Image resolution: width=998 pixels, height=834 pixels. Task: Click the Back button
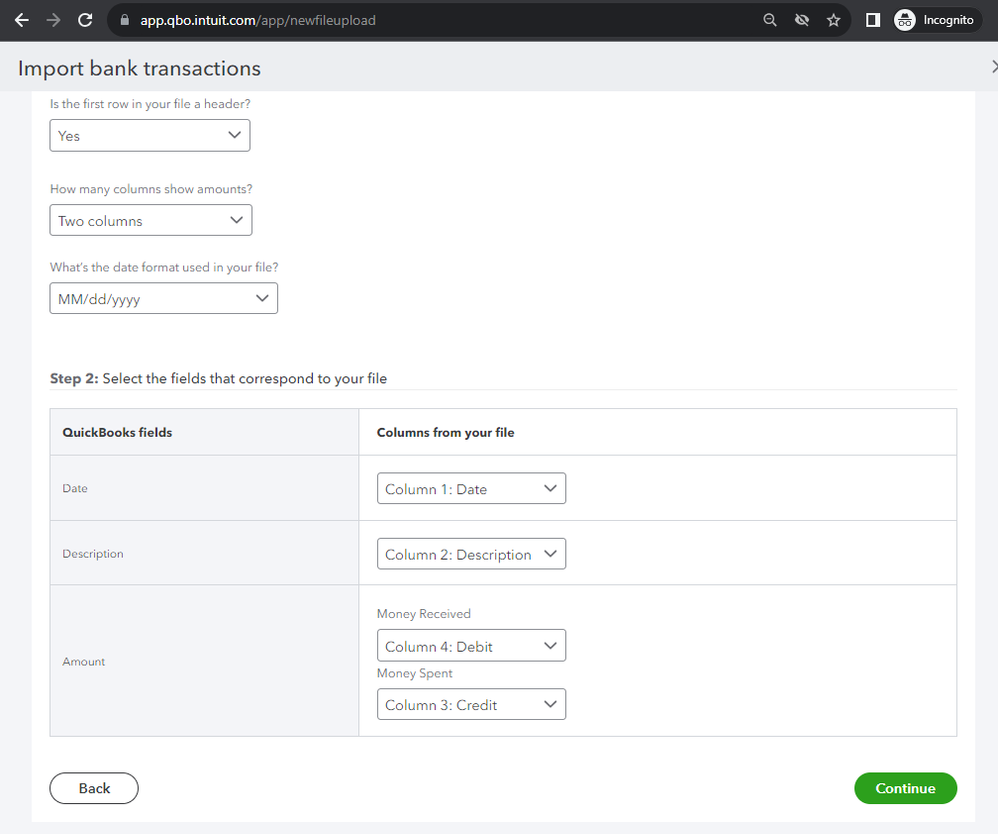(x=94, y=788)
